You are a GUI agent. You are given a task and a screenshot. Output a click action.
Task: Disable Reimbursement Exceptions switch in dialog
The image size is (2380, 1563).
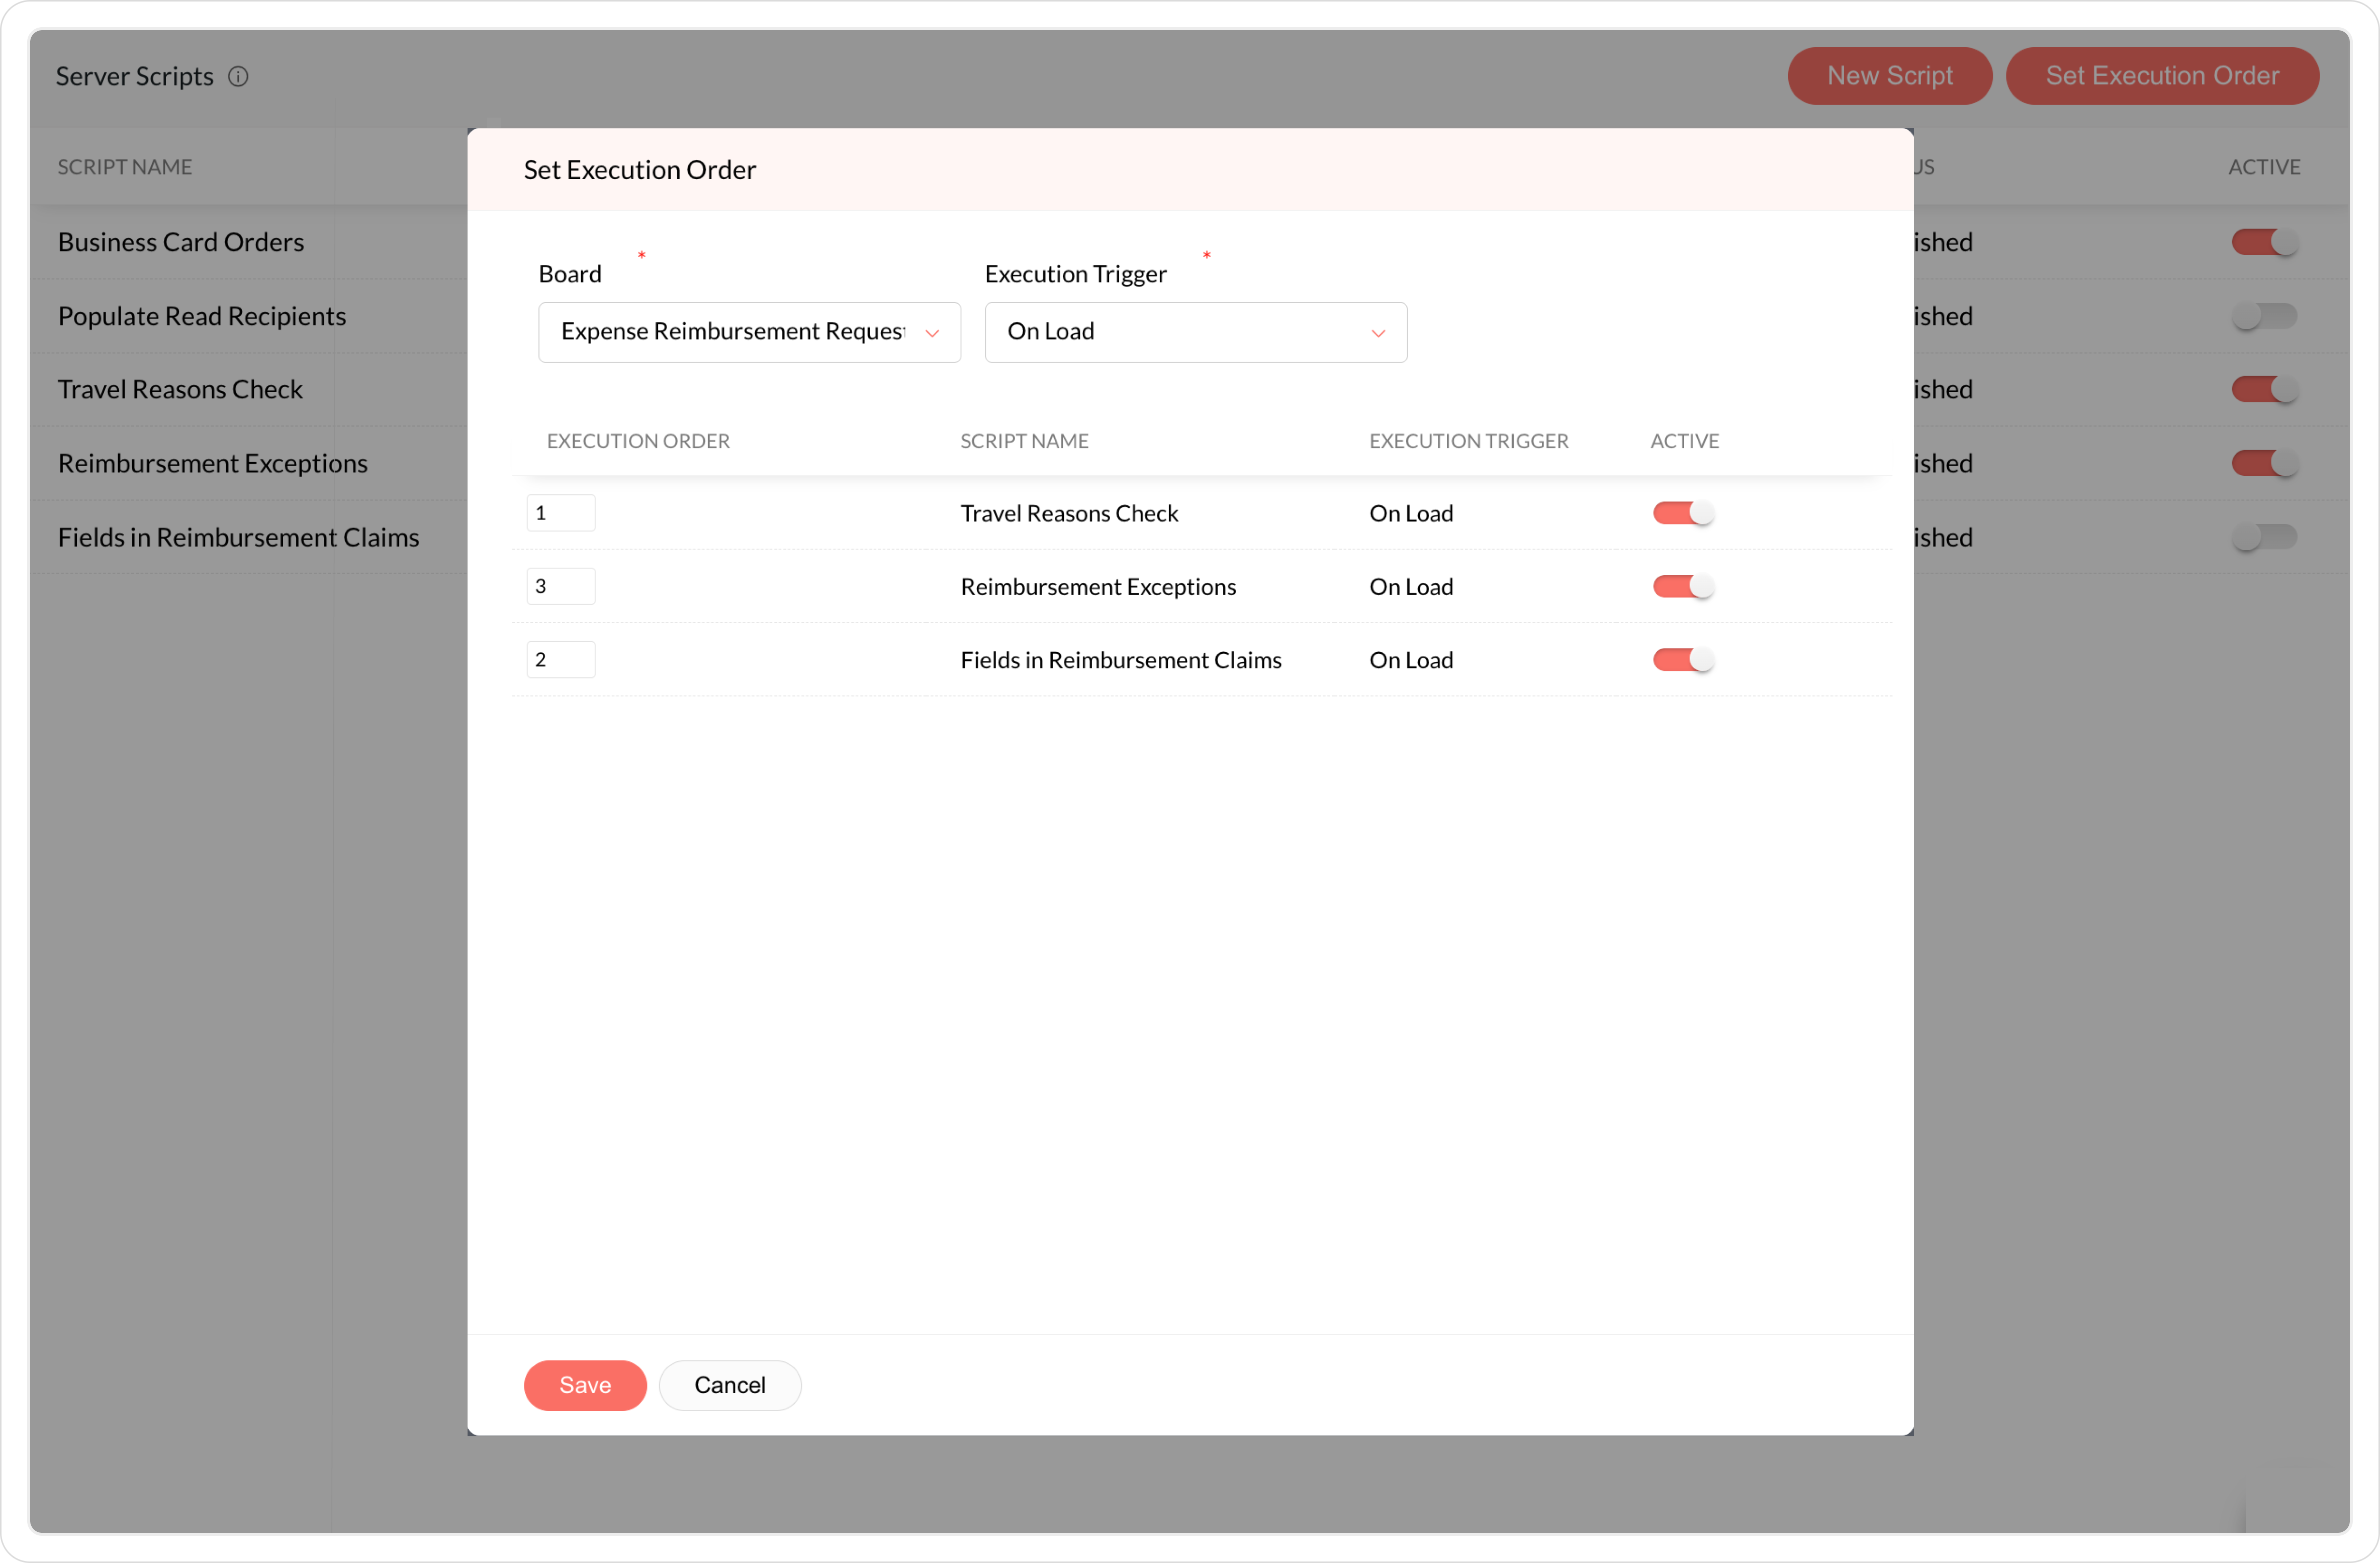1682,586
